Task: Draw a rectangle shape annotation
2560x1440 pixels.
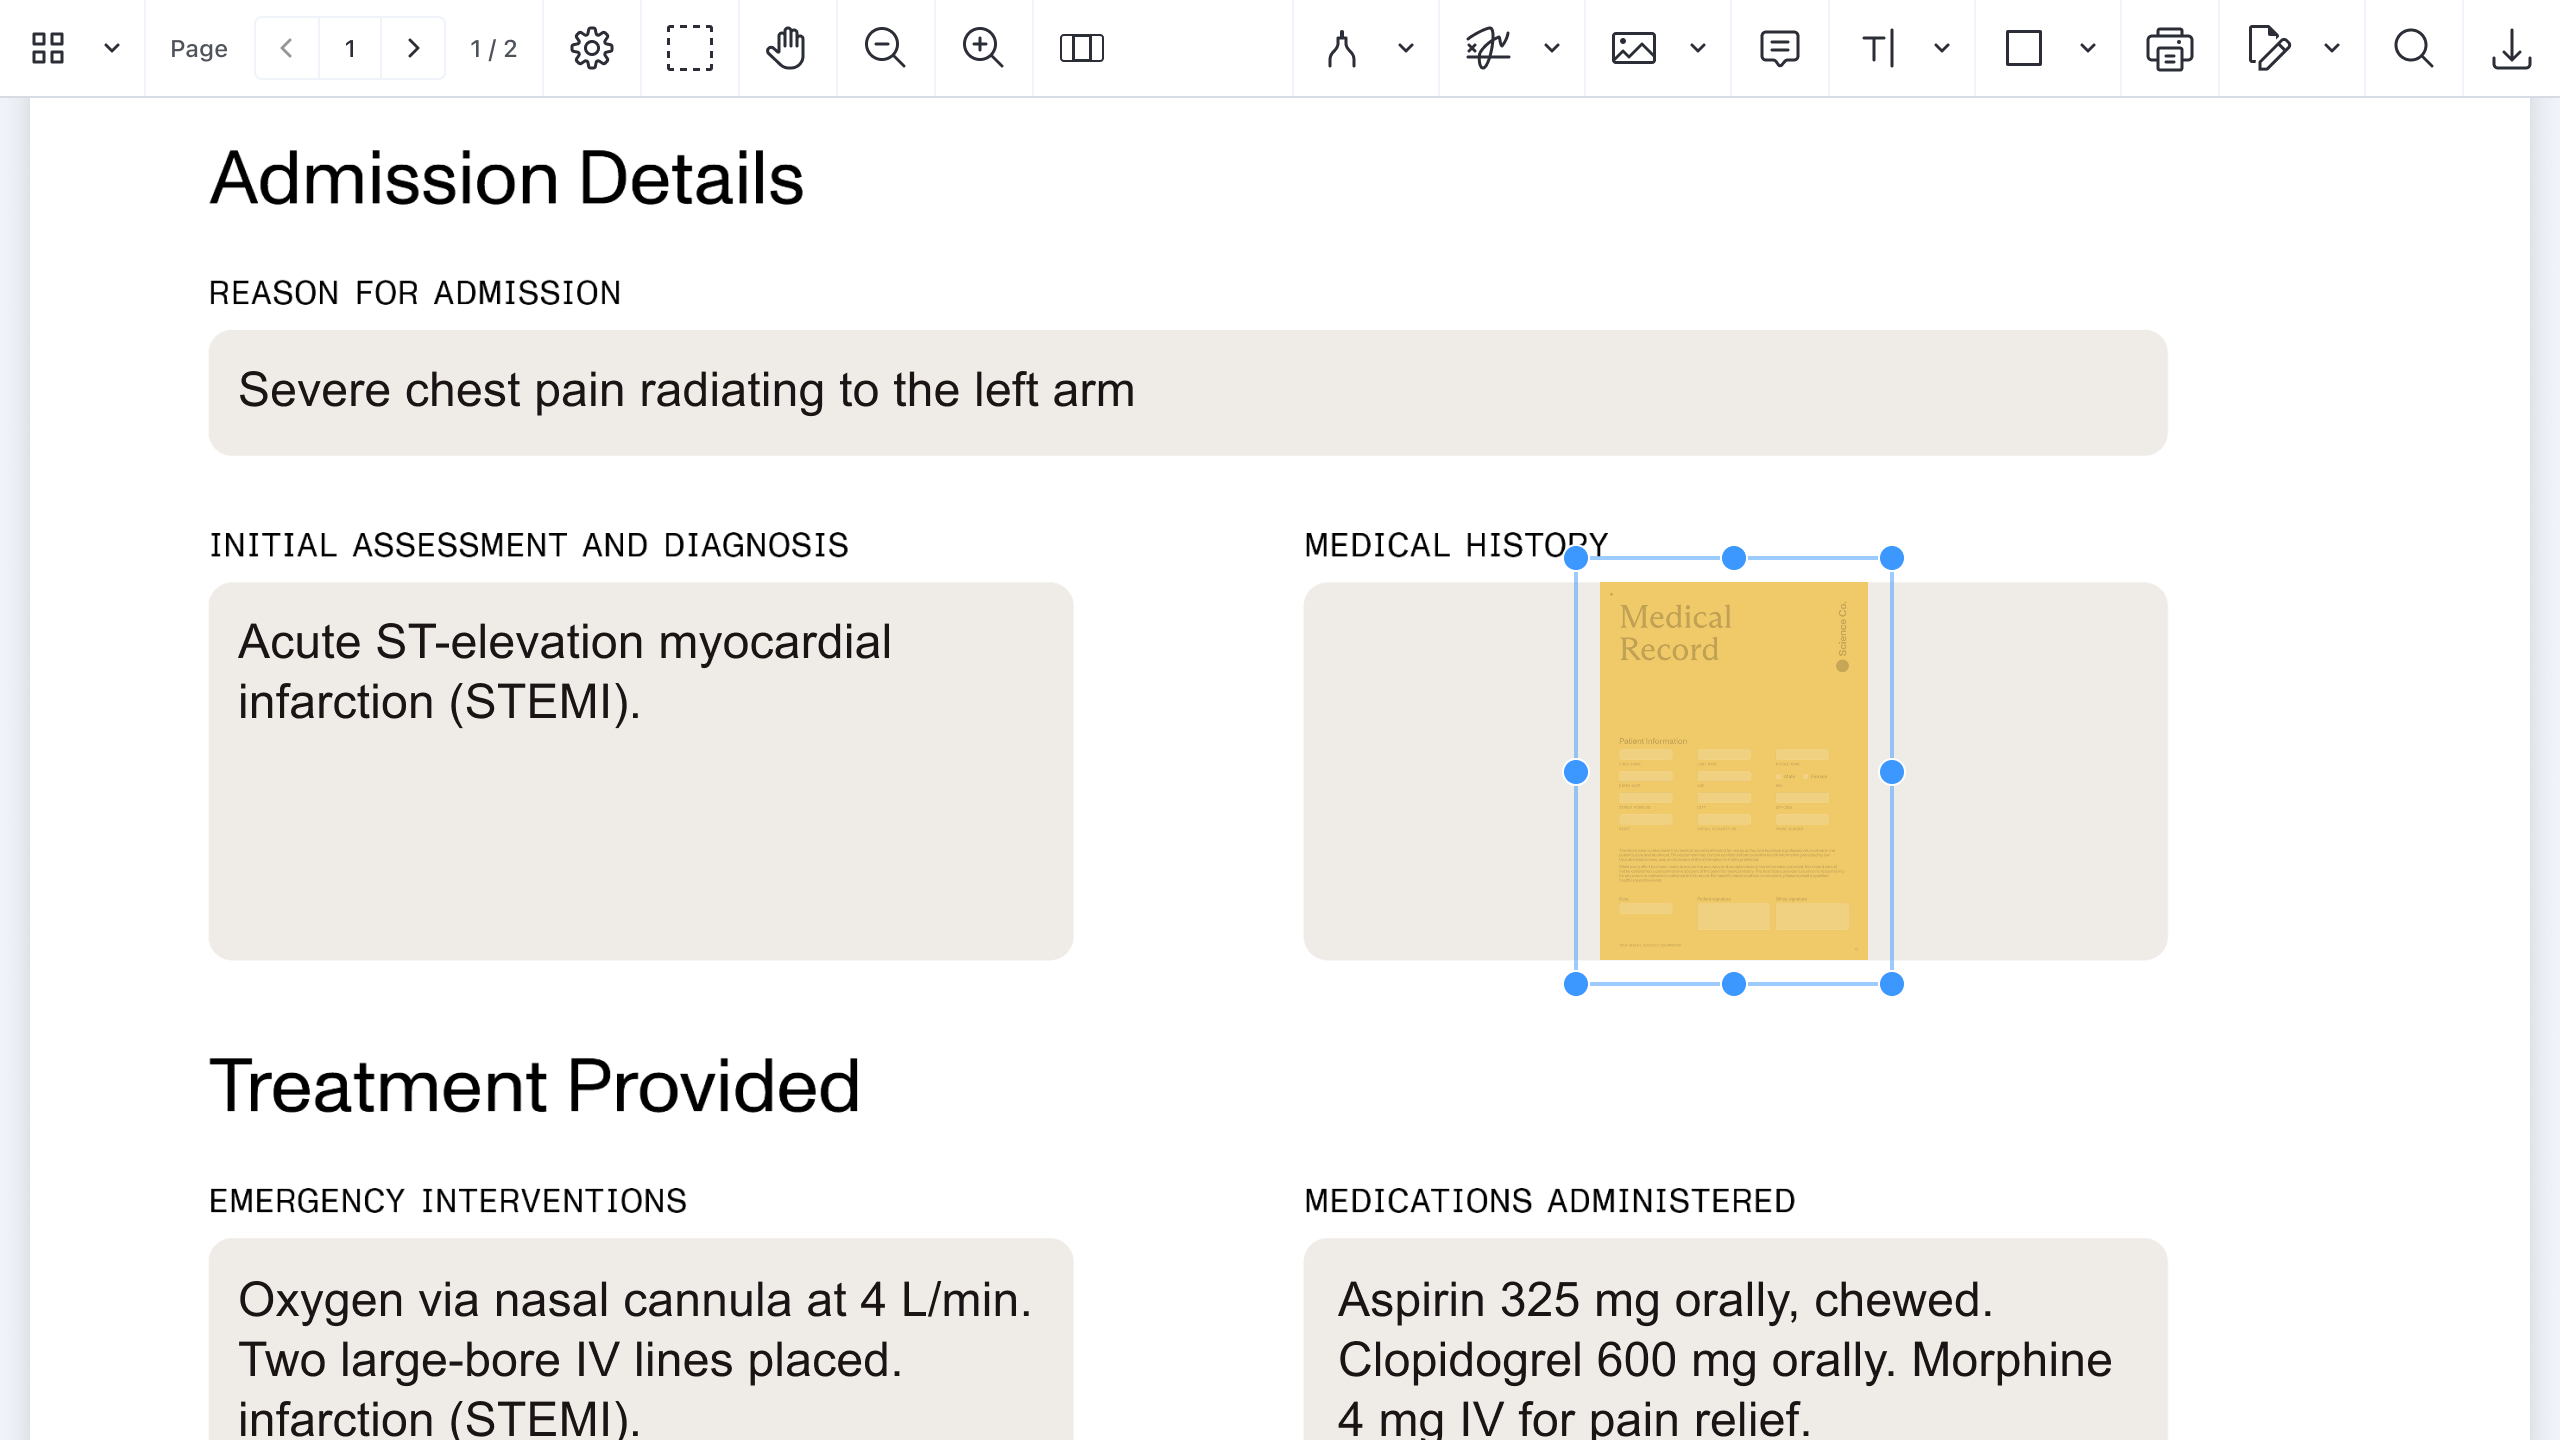Action: [x=2024, y=47]
